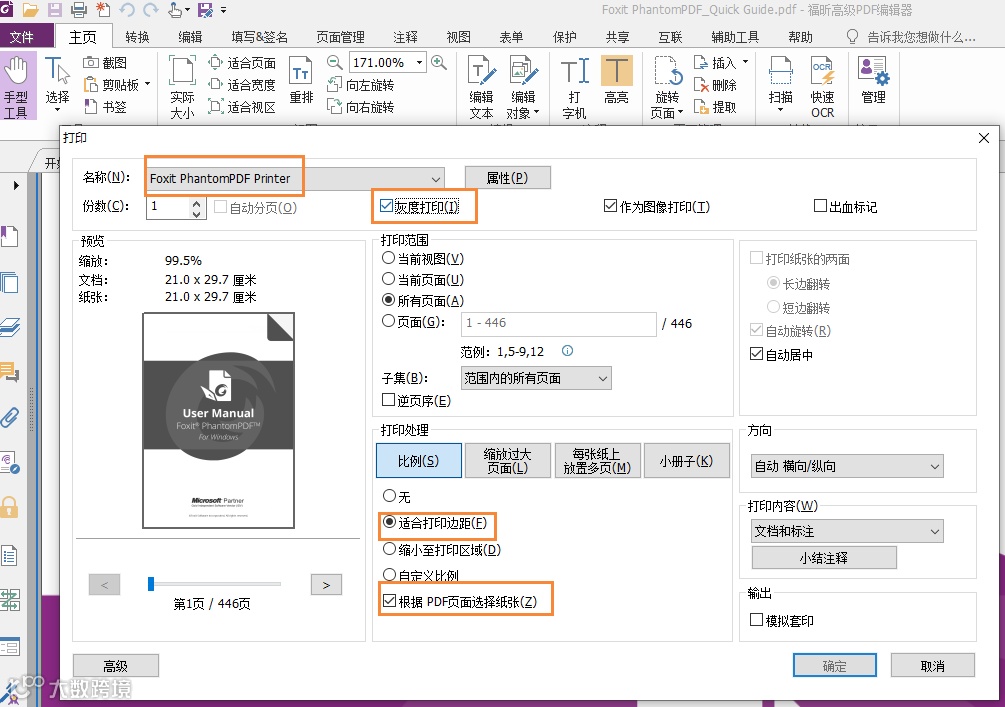Click the undo arrow in quick access toolbar
The width and height of the screenshot is (1005, 707).
tap(127, 10)
